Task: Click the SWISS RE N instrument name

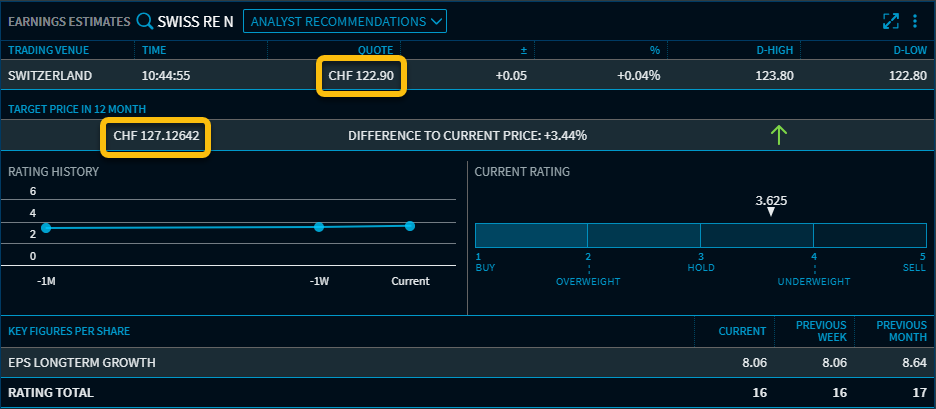Action: pyautogui.click(x=195, y=21)
